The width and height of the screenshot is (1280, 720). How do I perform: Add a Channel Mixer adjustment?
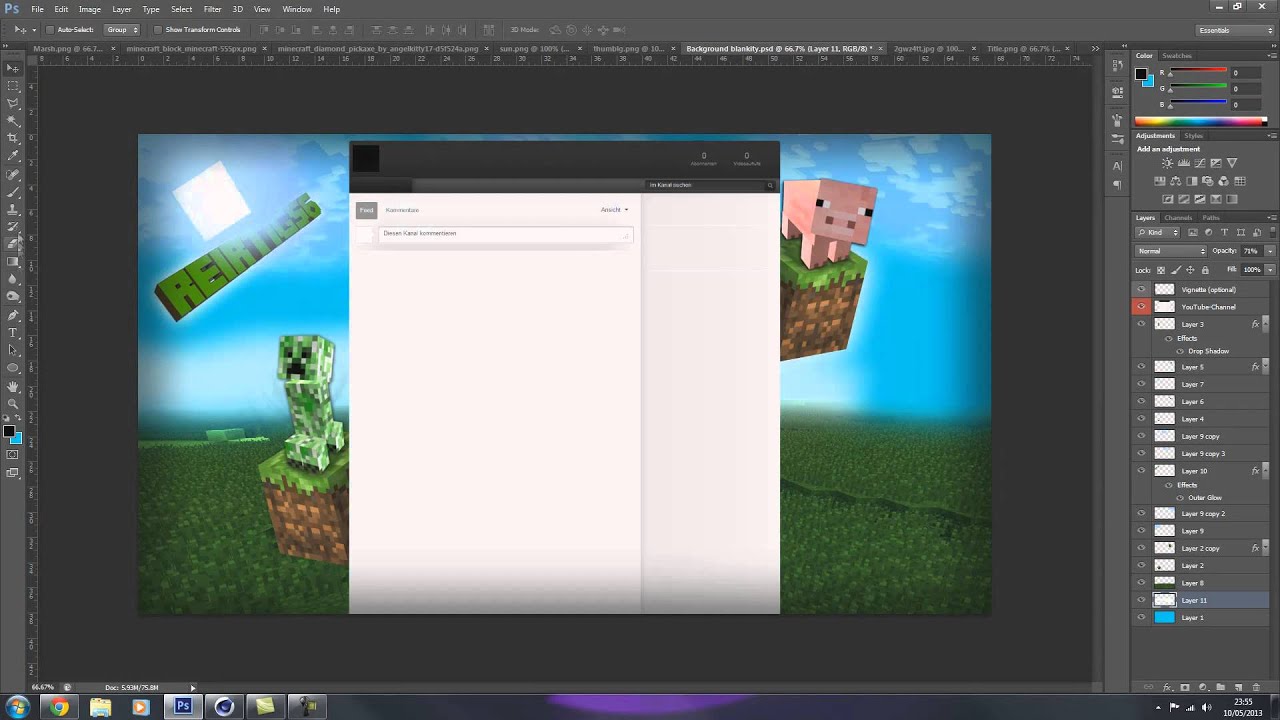click(x=1225, y=181)
